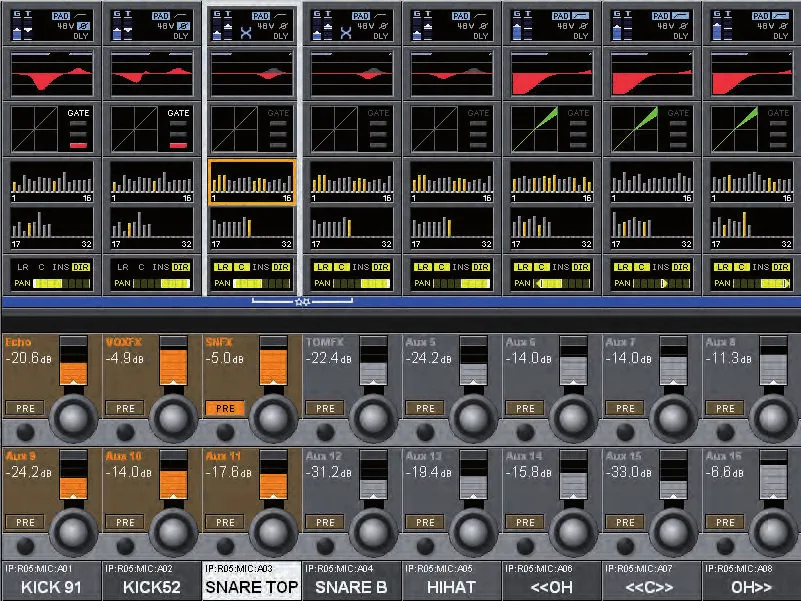Screen dimensions: 801x601
Task: Open the HIHAT pan and routing block
Action: [452, 274]
